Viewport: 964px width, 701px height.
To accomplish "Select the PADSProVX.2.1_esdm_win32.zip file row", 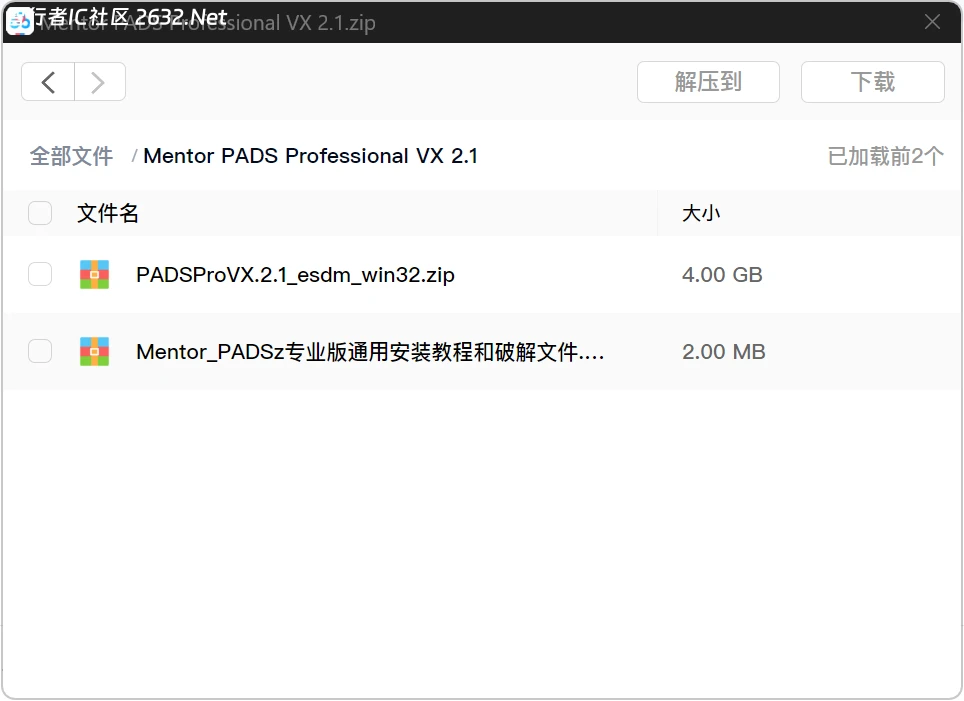I will [x=294, y=274].
